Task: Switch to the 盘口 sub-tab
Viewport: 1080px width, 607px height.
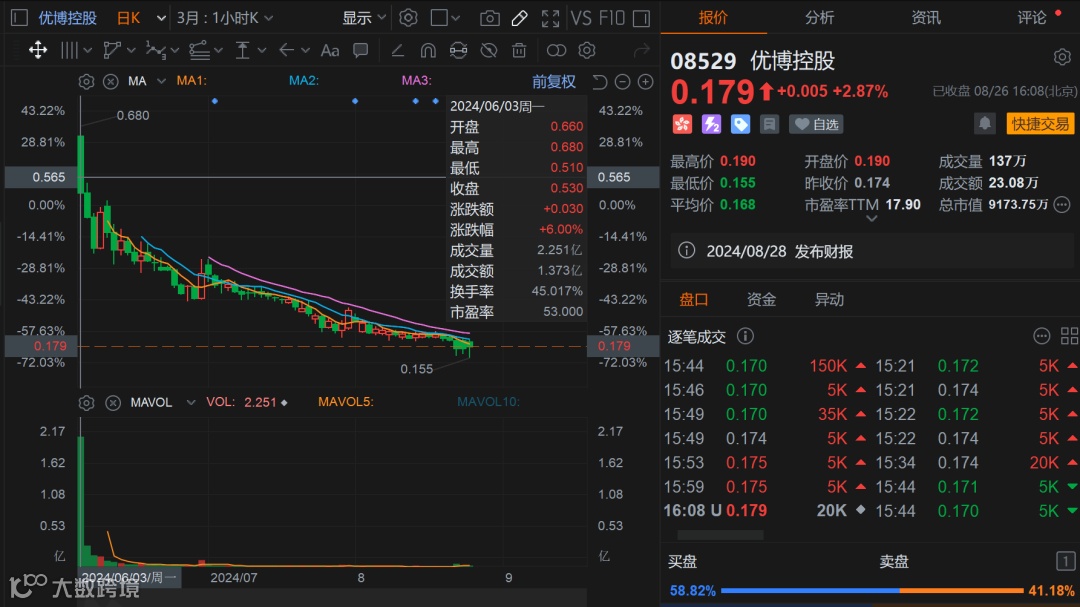Action: click(x=694, y=300)
